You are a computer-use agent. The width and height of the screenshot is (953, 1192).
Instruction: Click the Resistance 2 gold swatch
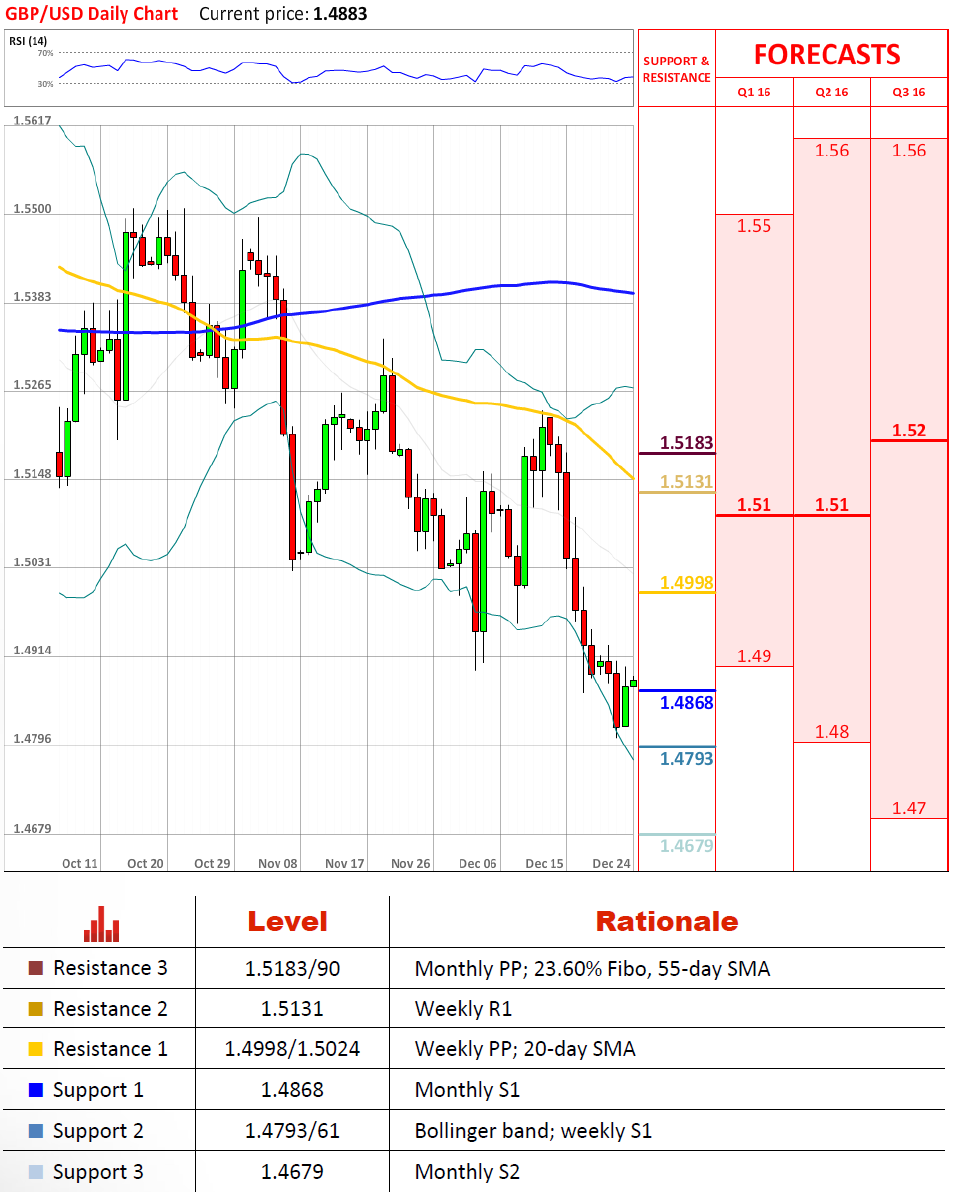(36, 1009)
